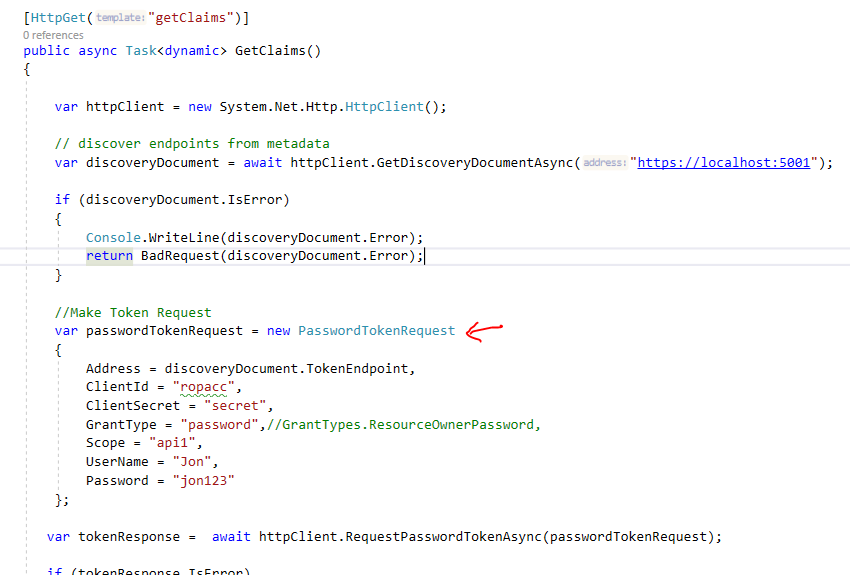Click discoveryDocument.TokenEndpoint in Address line
Screen dimensions: 850x575
pyautogui.click(x=286, y=369)
